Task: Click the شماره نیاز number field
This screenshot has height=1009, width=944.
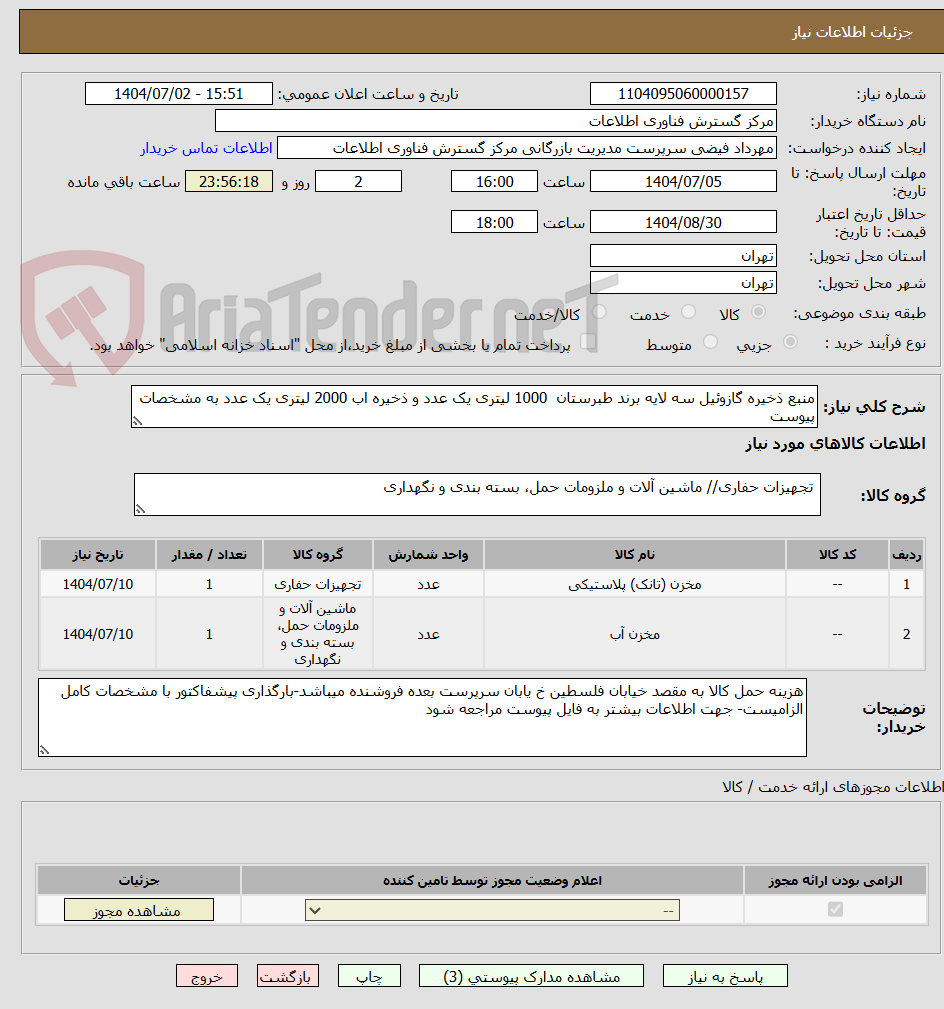Action: (x=683, y=93)
